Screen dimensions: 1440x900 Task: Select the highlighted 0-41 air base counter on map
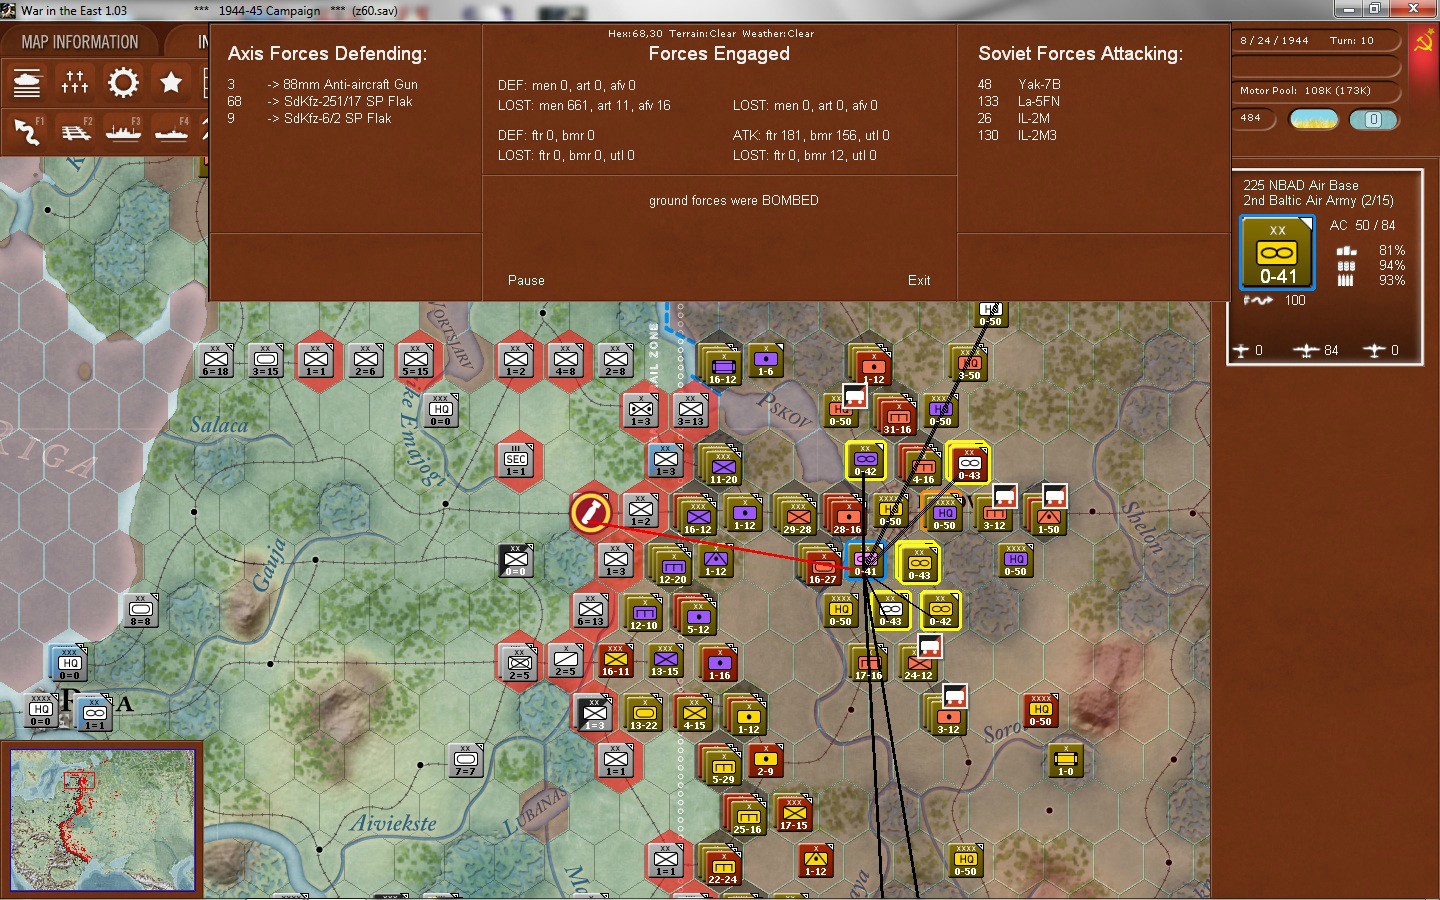865,561
